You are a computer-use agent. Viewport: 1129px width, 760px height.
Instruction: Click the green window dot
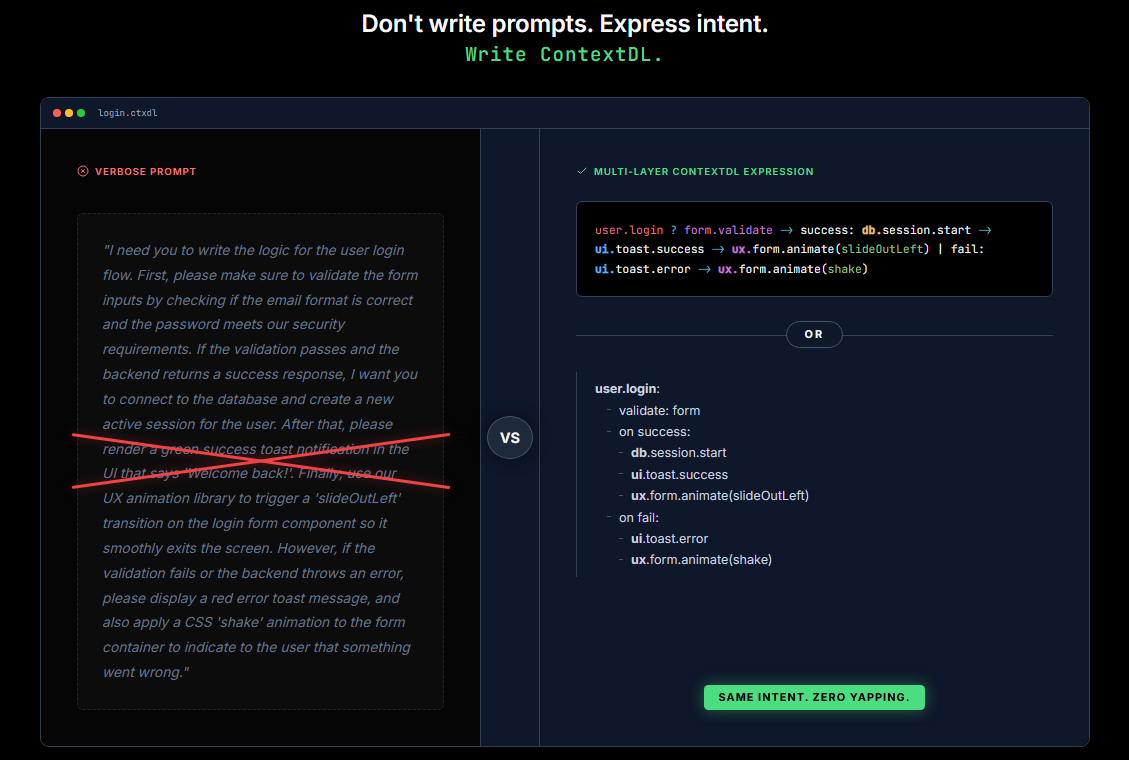(x=81, y=113)
